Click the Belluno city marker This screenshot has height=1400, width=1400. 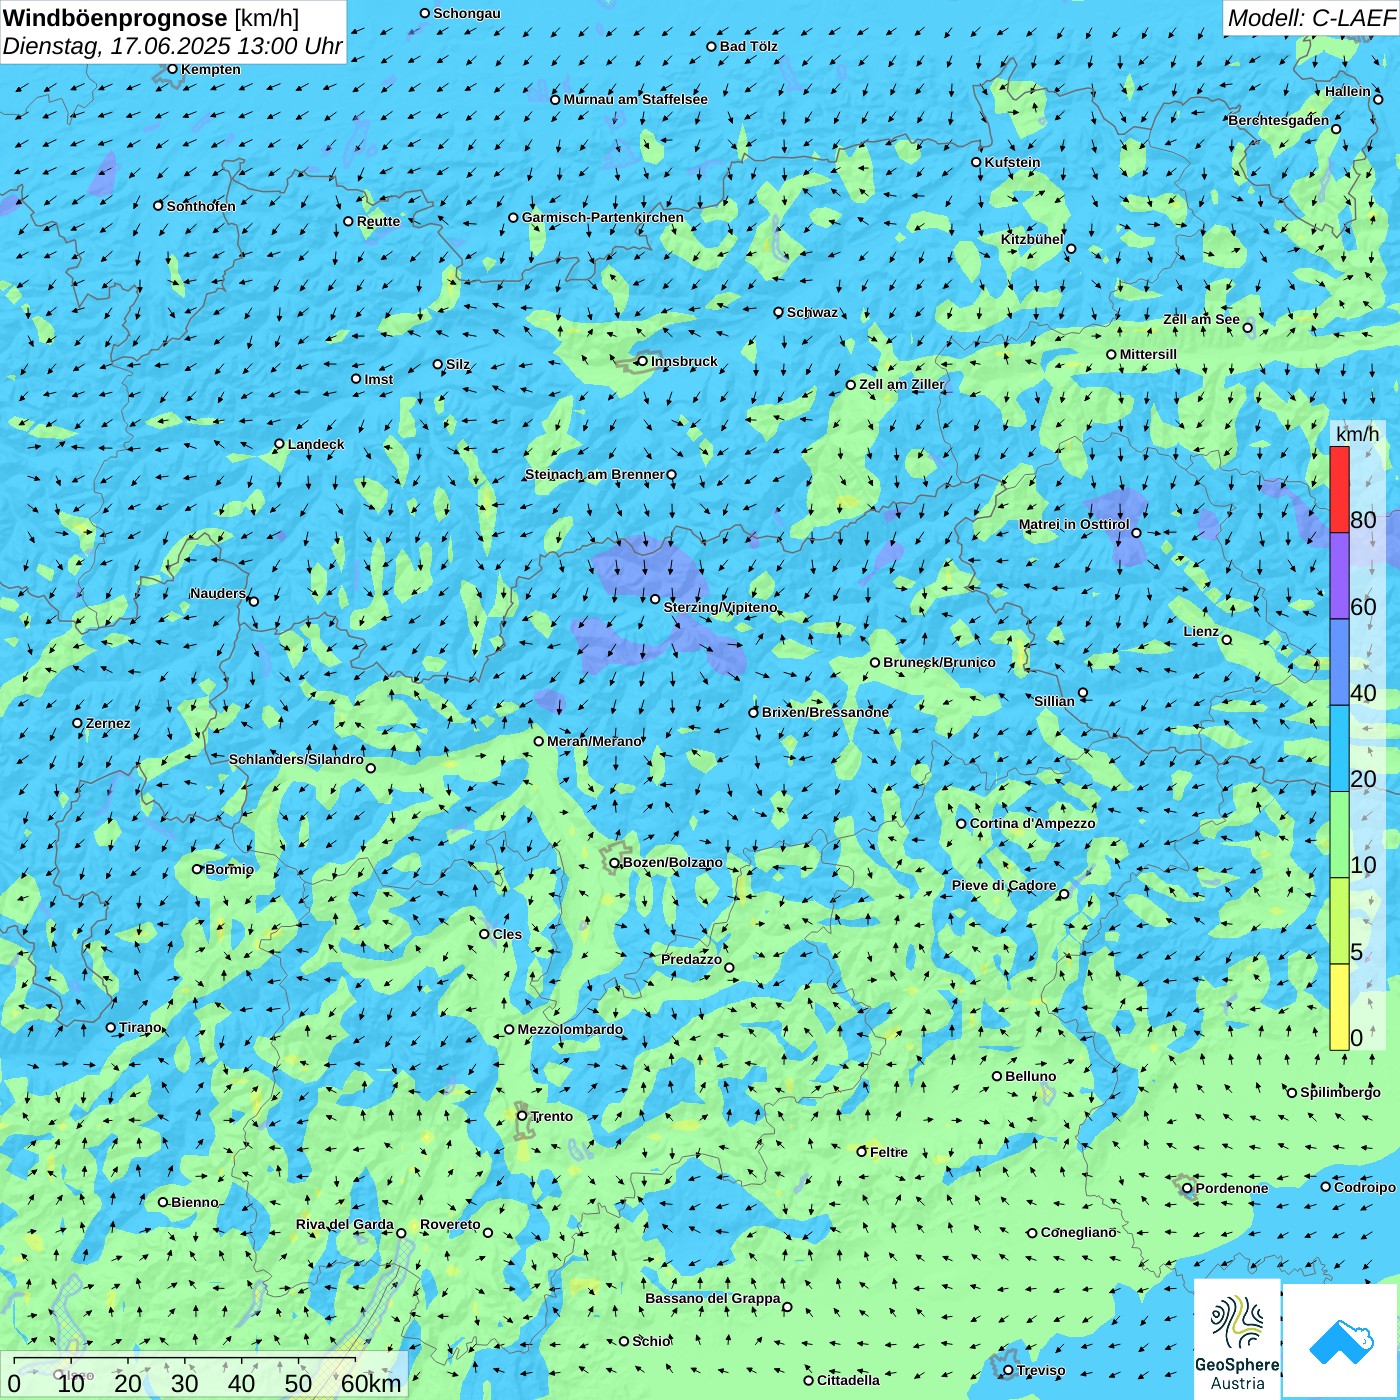[x=997, y=1076]
